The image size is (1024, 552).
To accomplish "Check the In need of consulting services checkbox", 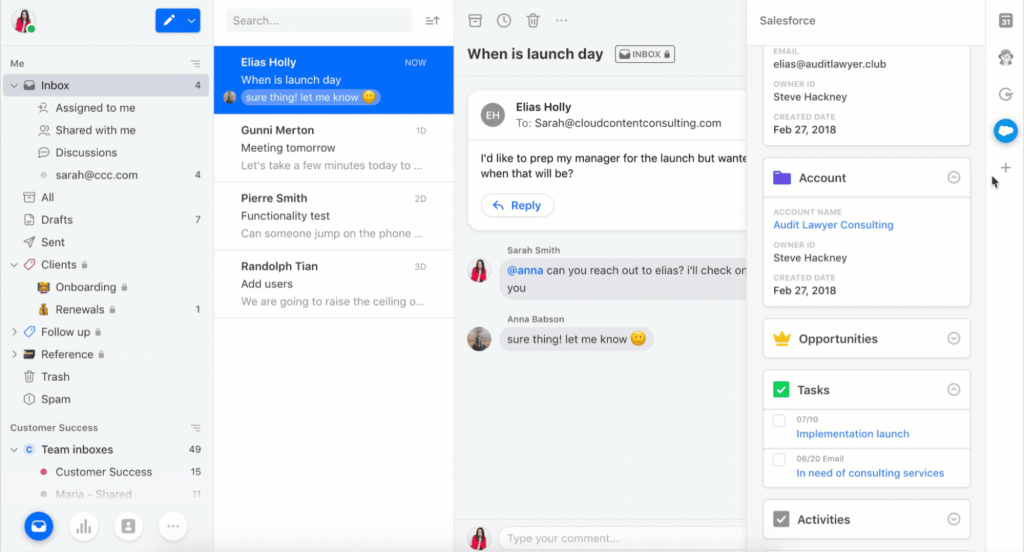I will [x=779, y=460].
